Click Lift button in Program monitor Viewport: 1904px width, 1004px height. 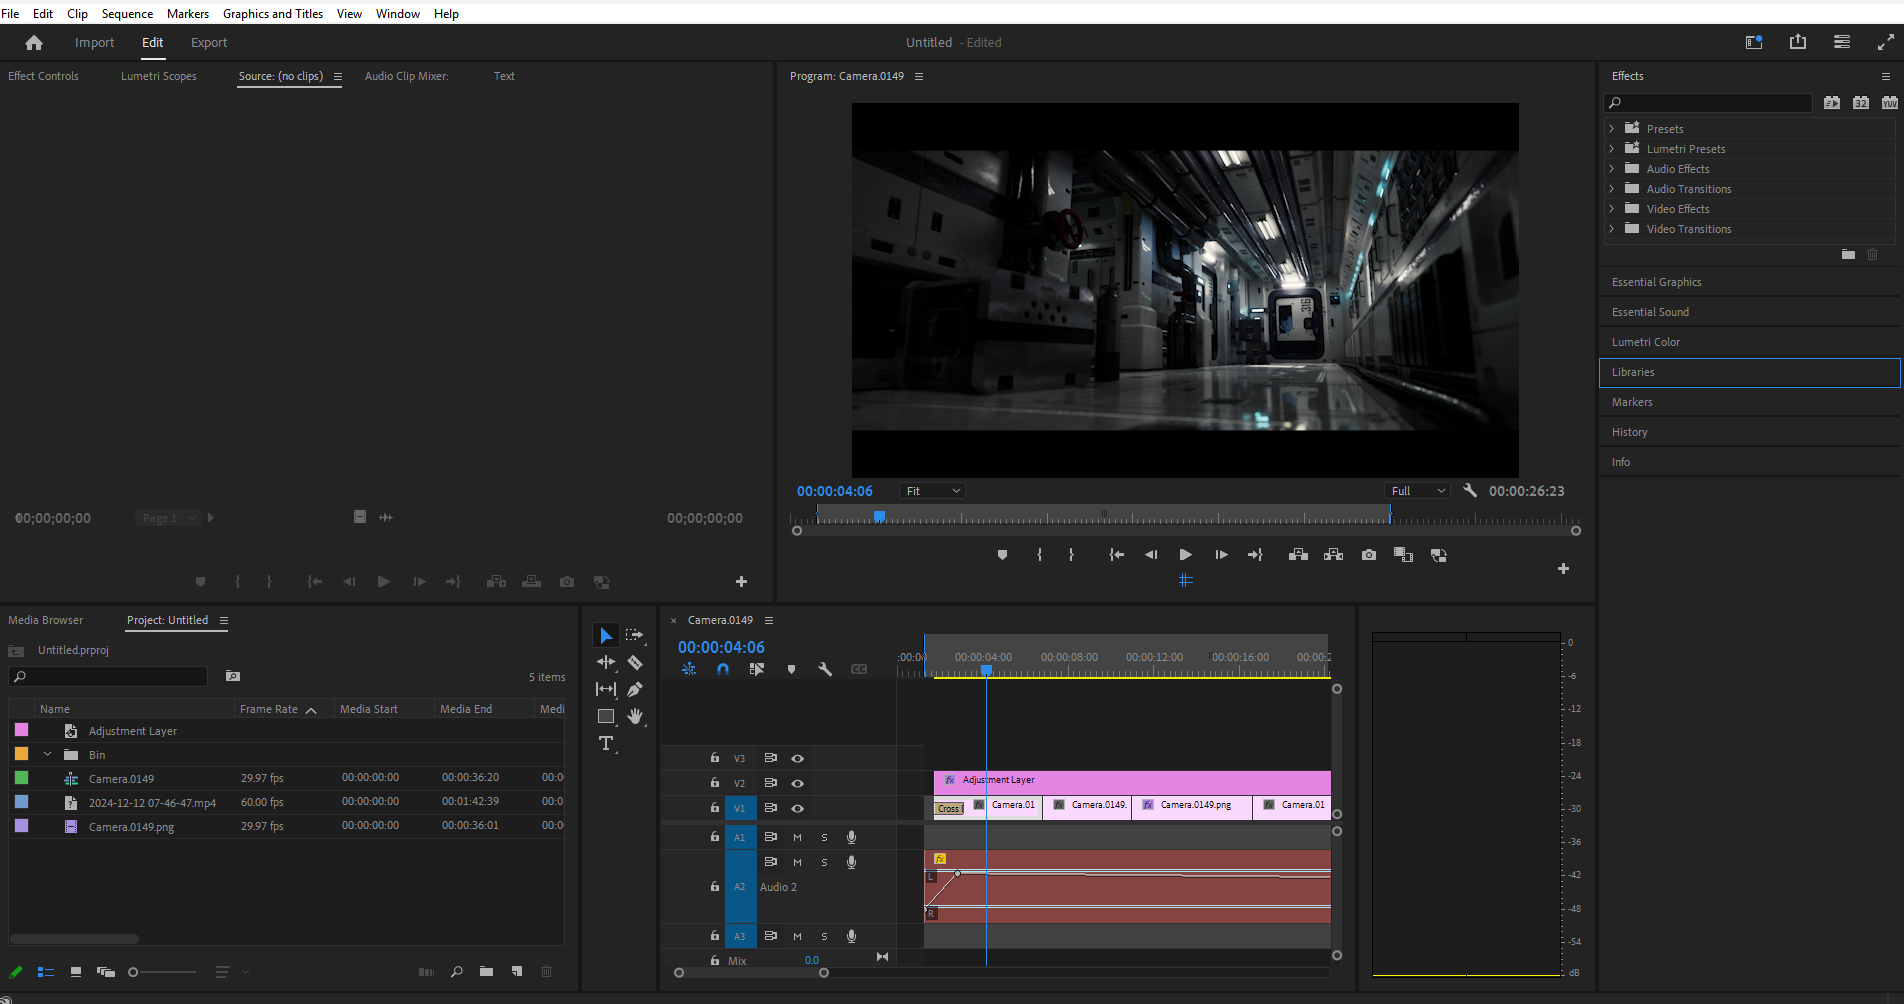point(1298,555)
